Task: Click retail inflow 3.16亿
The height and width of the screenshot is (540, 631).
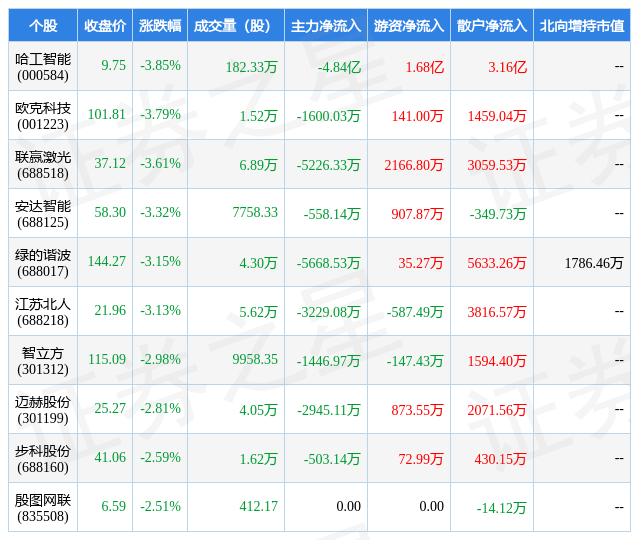Action: tap(507, 67)
